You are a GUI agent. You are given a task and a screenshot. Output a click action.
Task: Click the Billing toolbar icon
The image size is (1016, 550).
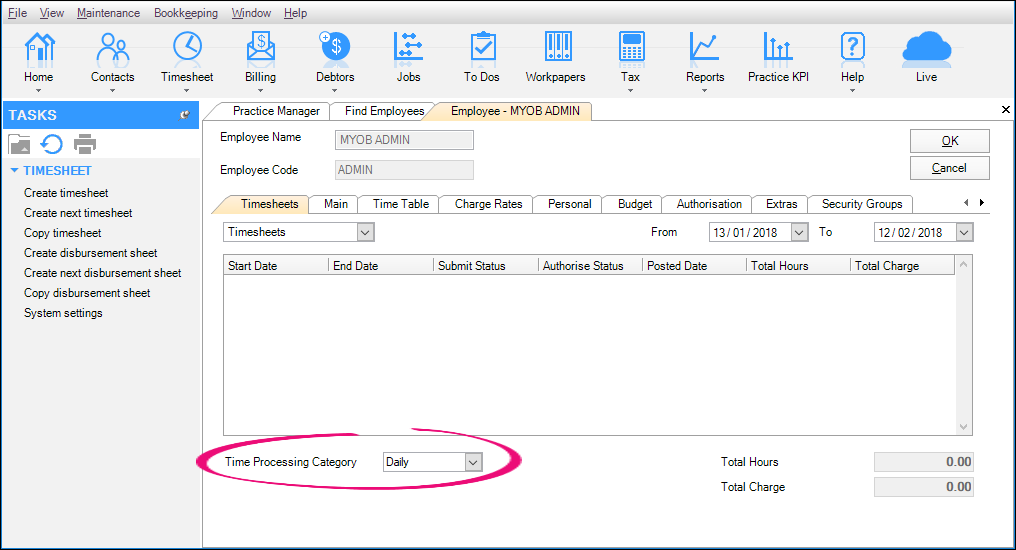click(260, 47)
